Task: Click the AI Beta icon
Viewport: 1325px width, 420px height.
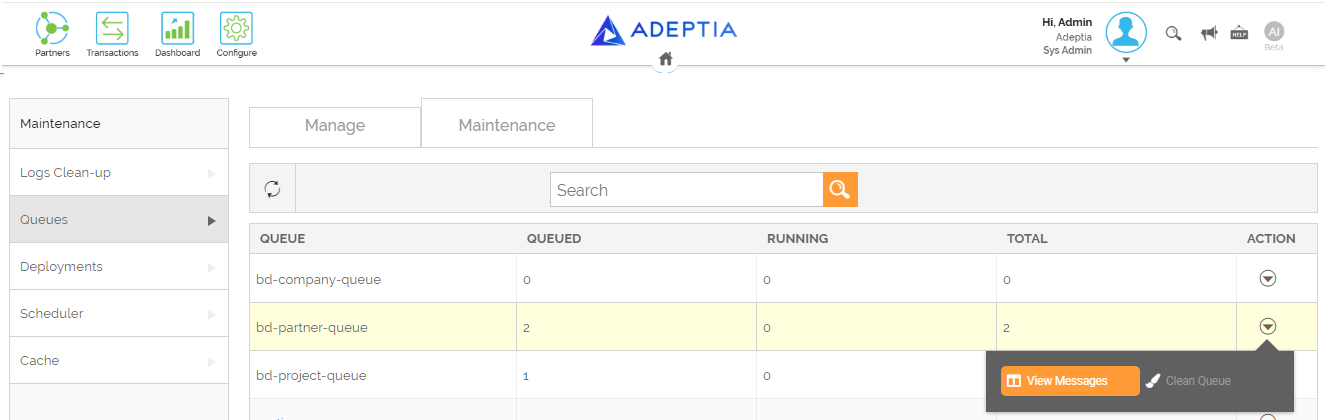Action: coord(1274,32)
